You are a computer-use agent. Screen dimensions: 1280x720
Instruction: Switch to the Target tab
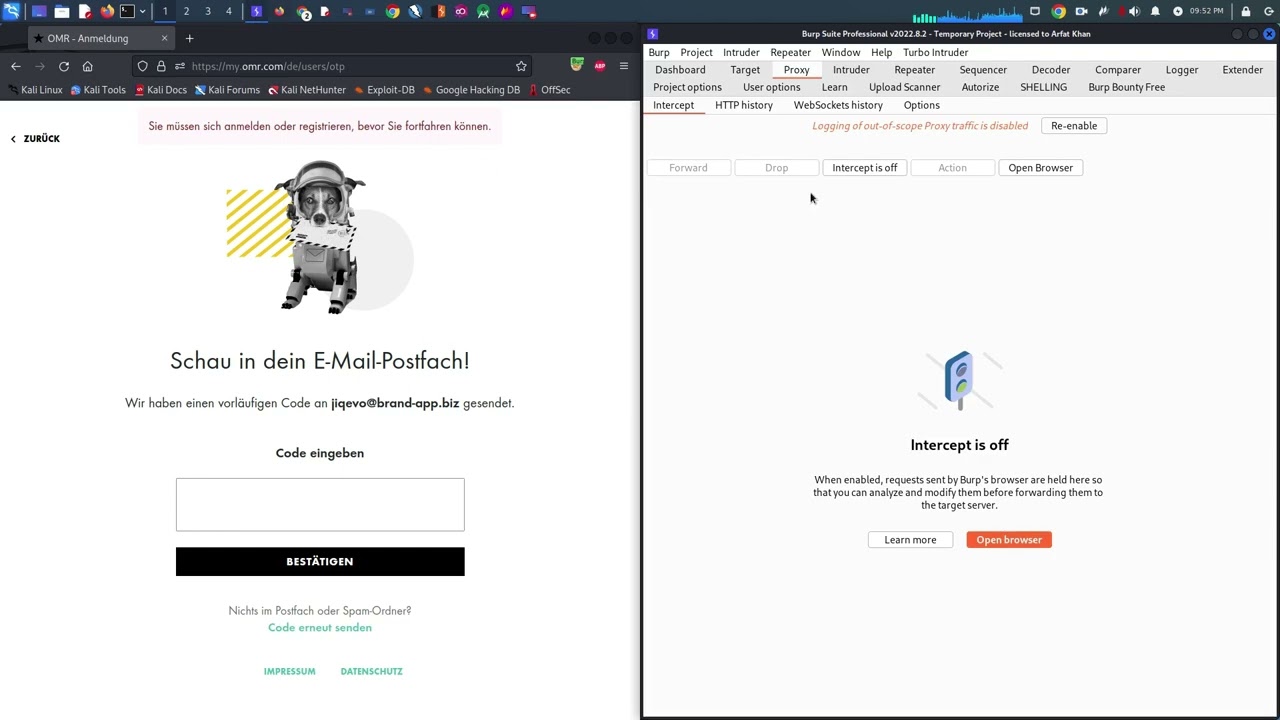click(745, 70)
